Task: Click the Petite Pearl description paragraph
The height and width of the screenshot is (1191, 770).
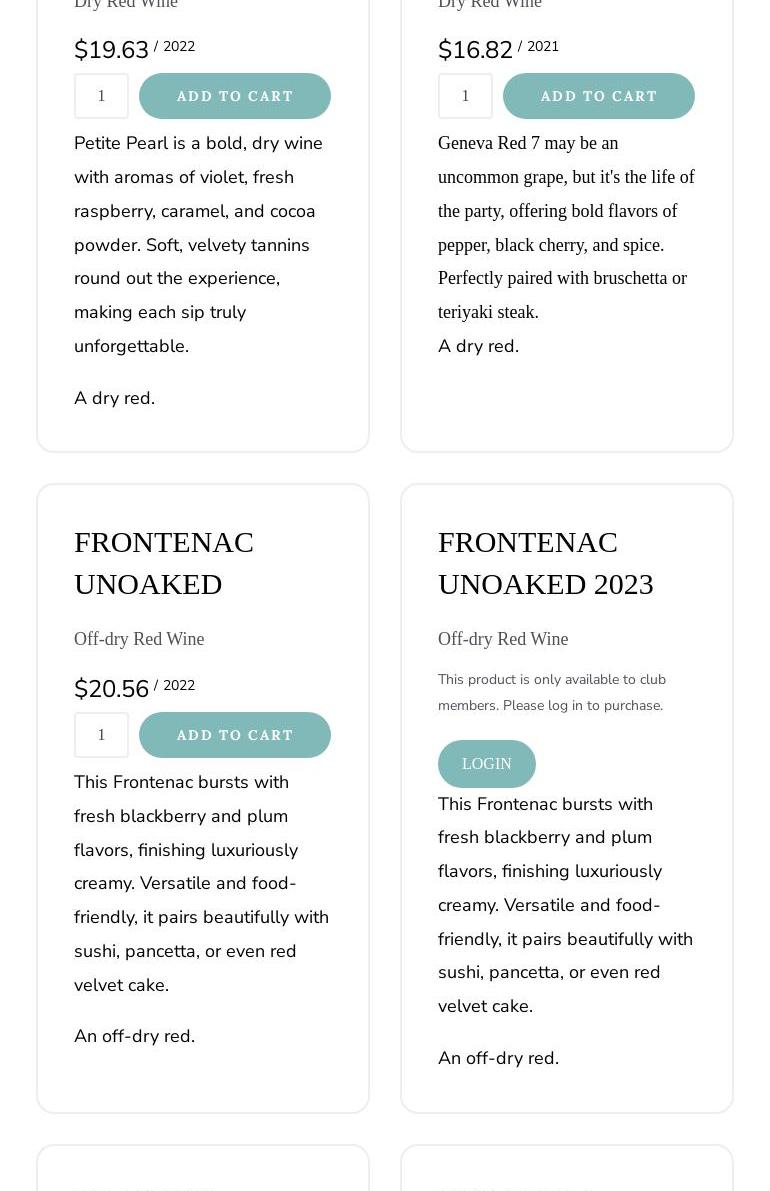Action: (198, 244)
